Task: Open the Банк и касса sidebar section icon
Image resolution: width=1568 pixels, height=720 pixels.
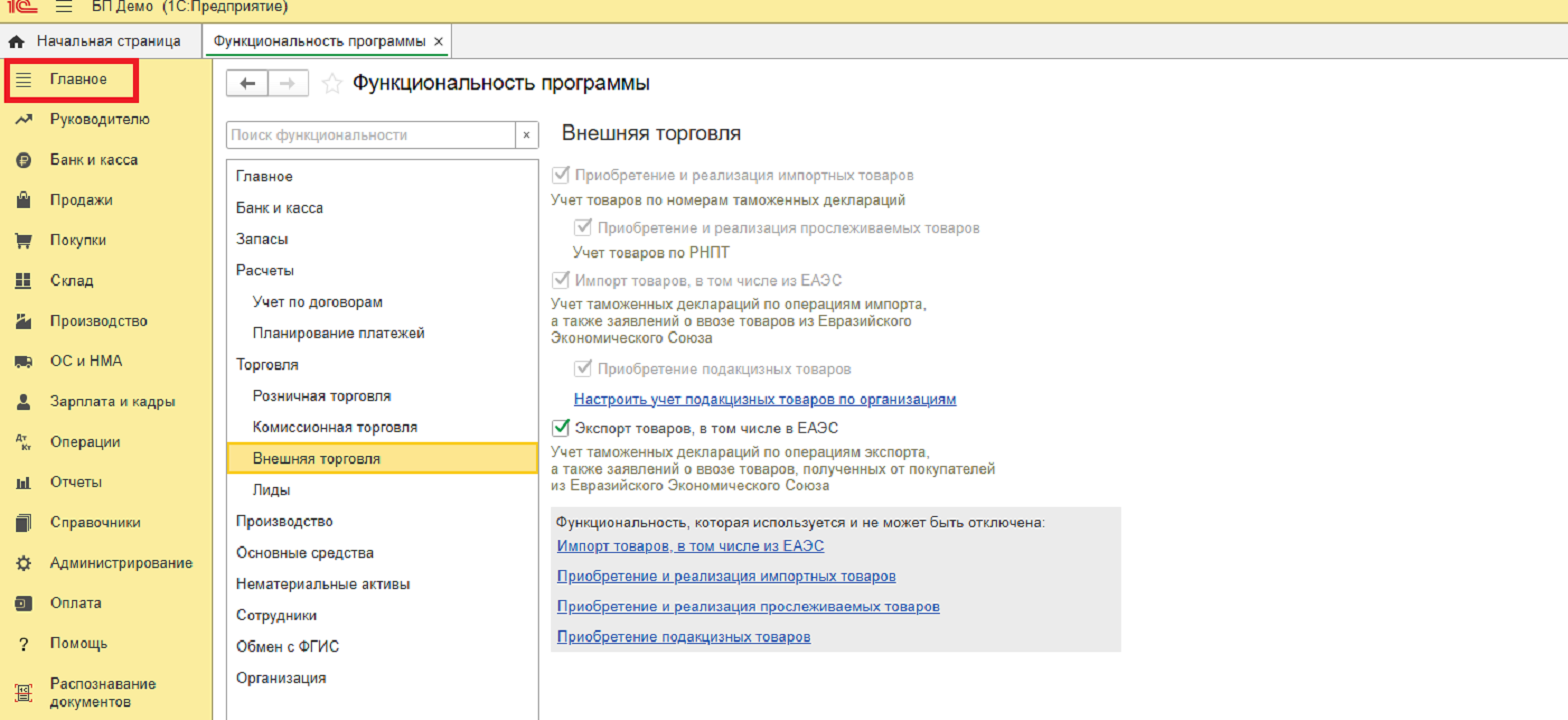Action: click(24, 160)
